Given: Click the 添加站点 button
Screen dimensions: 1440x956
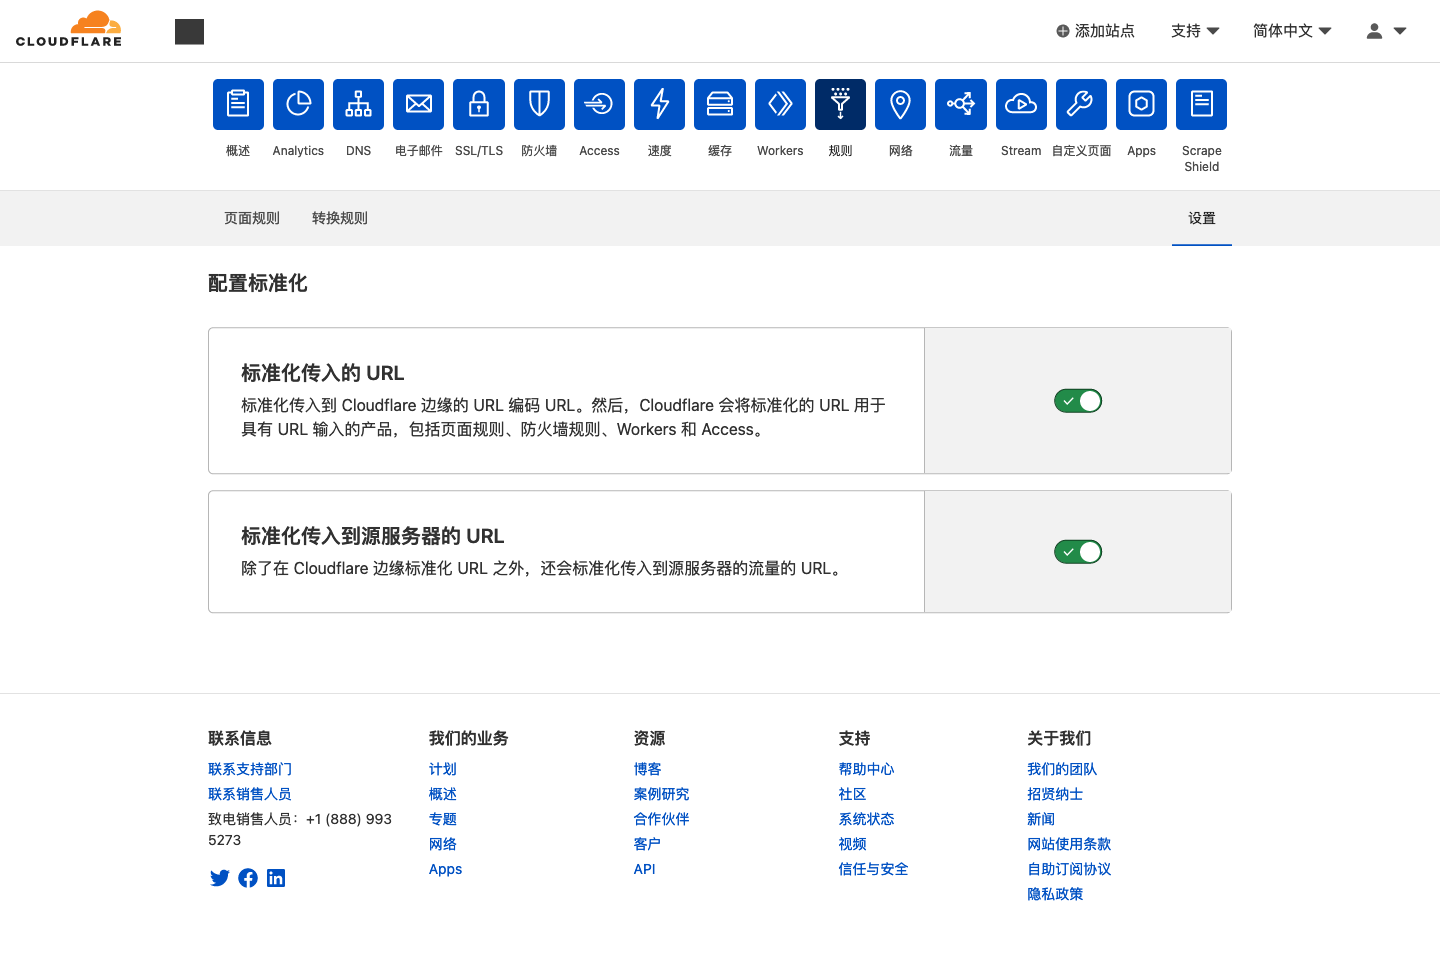Looking at the screenshot, I should 1095,31.
